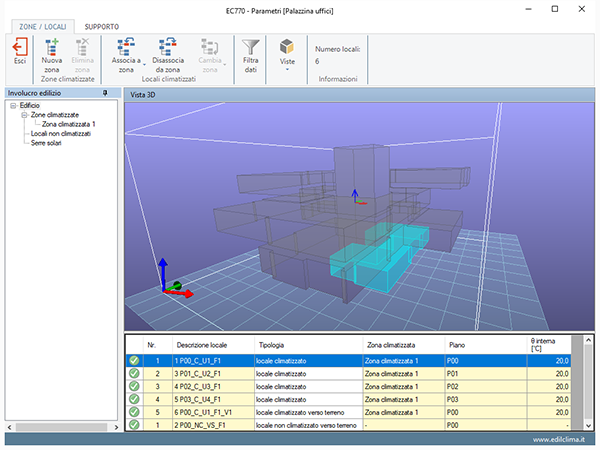Open the Associa a zona dropdown arrow
600x450 pixels.
point(144,65)
